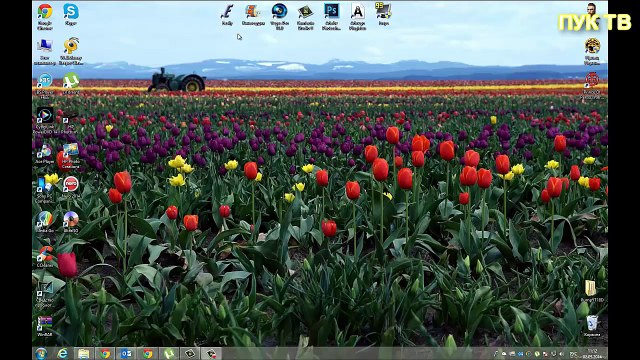Viewport: 640px width, 360px height.
Task: Open Chrome taskbar button beside uTorrent
Action: 148,353
